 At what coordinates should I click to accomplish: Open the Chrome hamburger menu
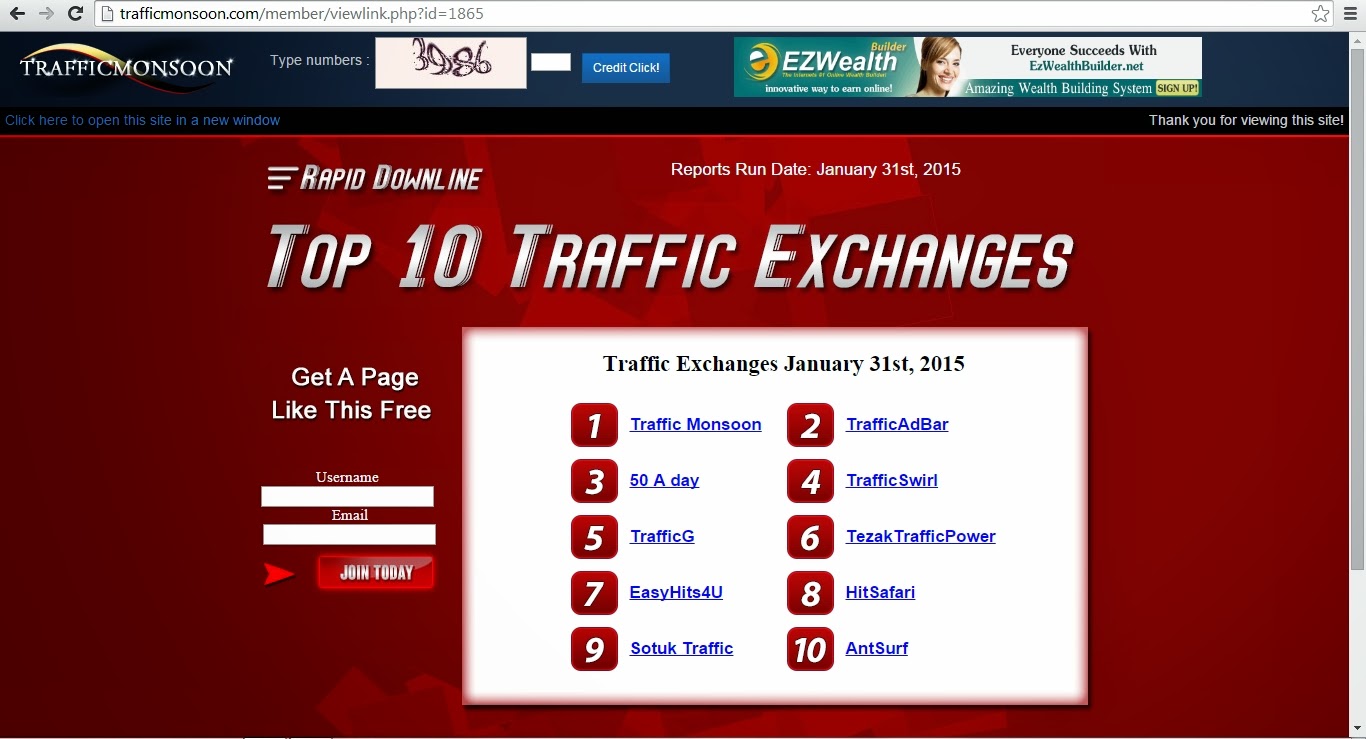[x=1350, y=14]
